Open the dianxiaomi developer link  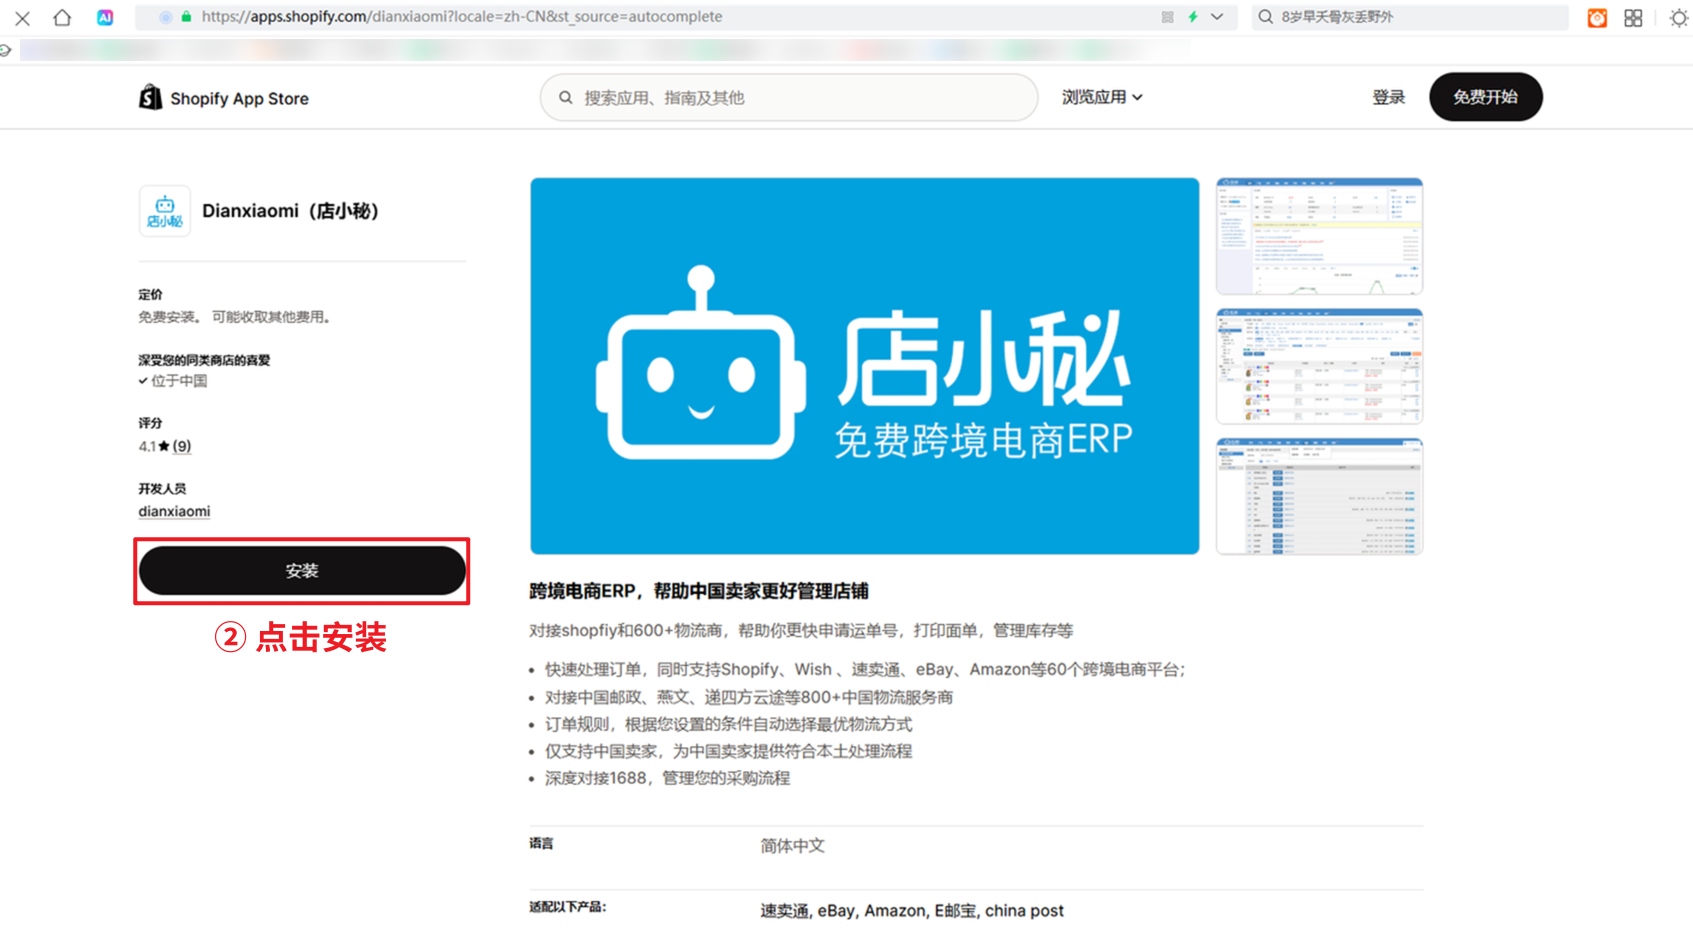coord(174,511)
